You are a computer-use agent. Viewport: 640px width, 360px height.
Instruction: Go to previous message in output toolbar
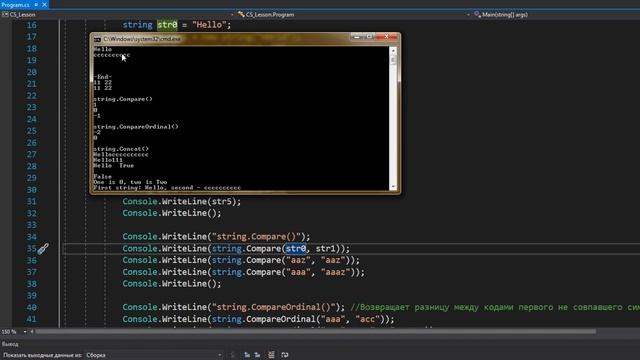click(x=247, y=355)
